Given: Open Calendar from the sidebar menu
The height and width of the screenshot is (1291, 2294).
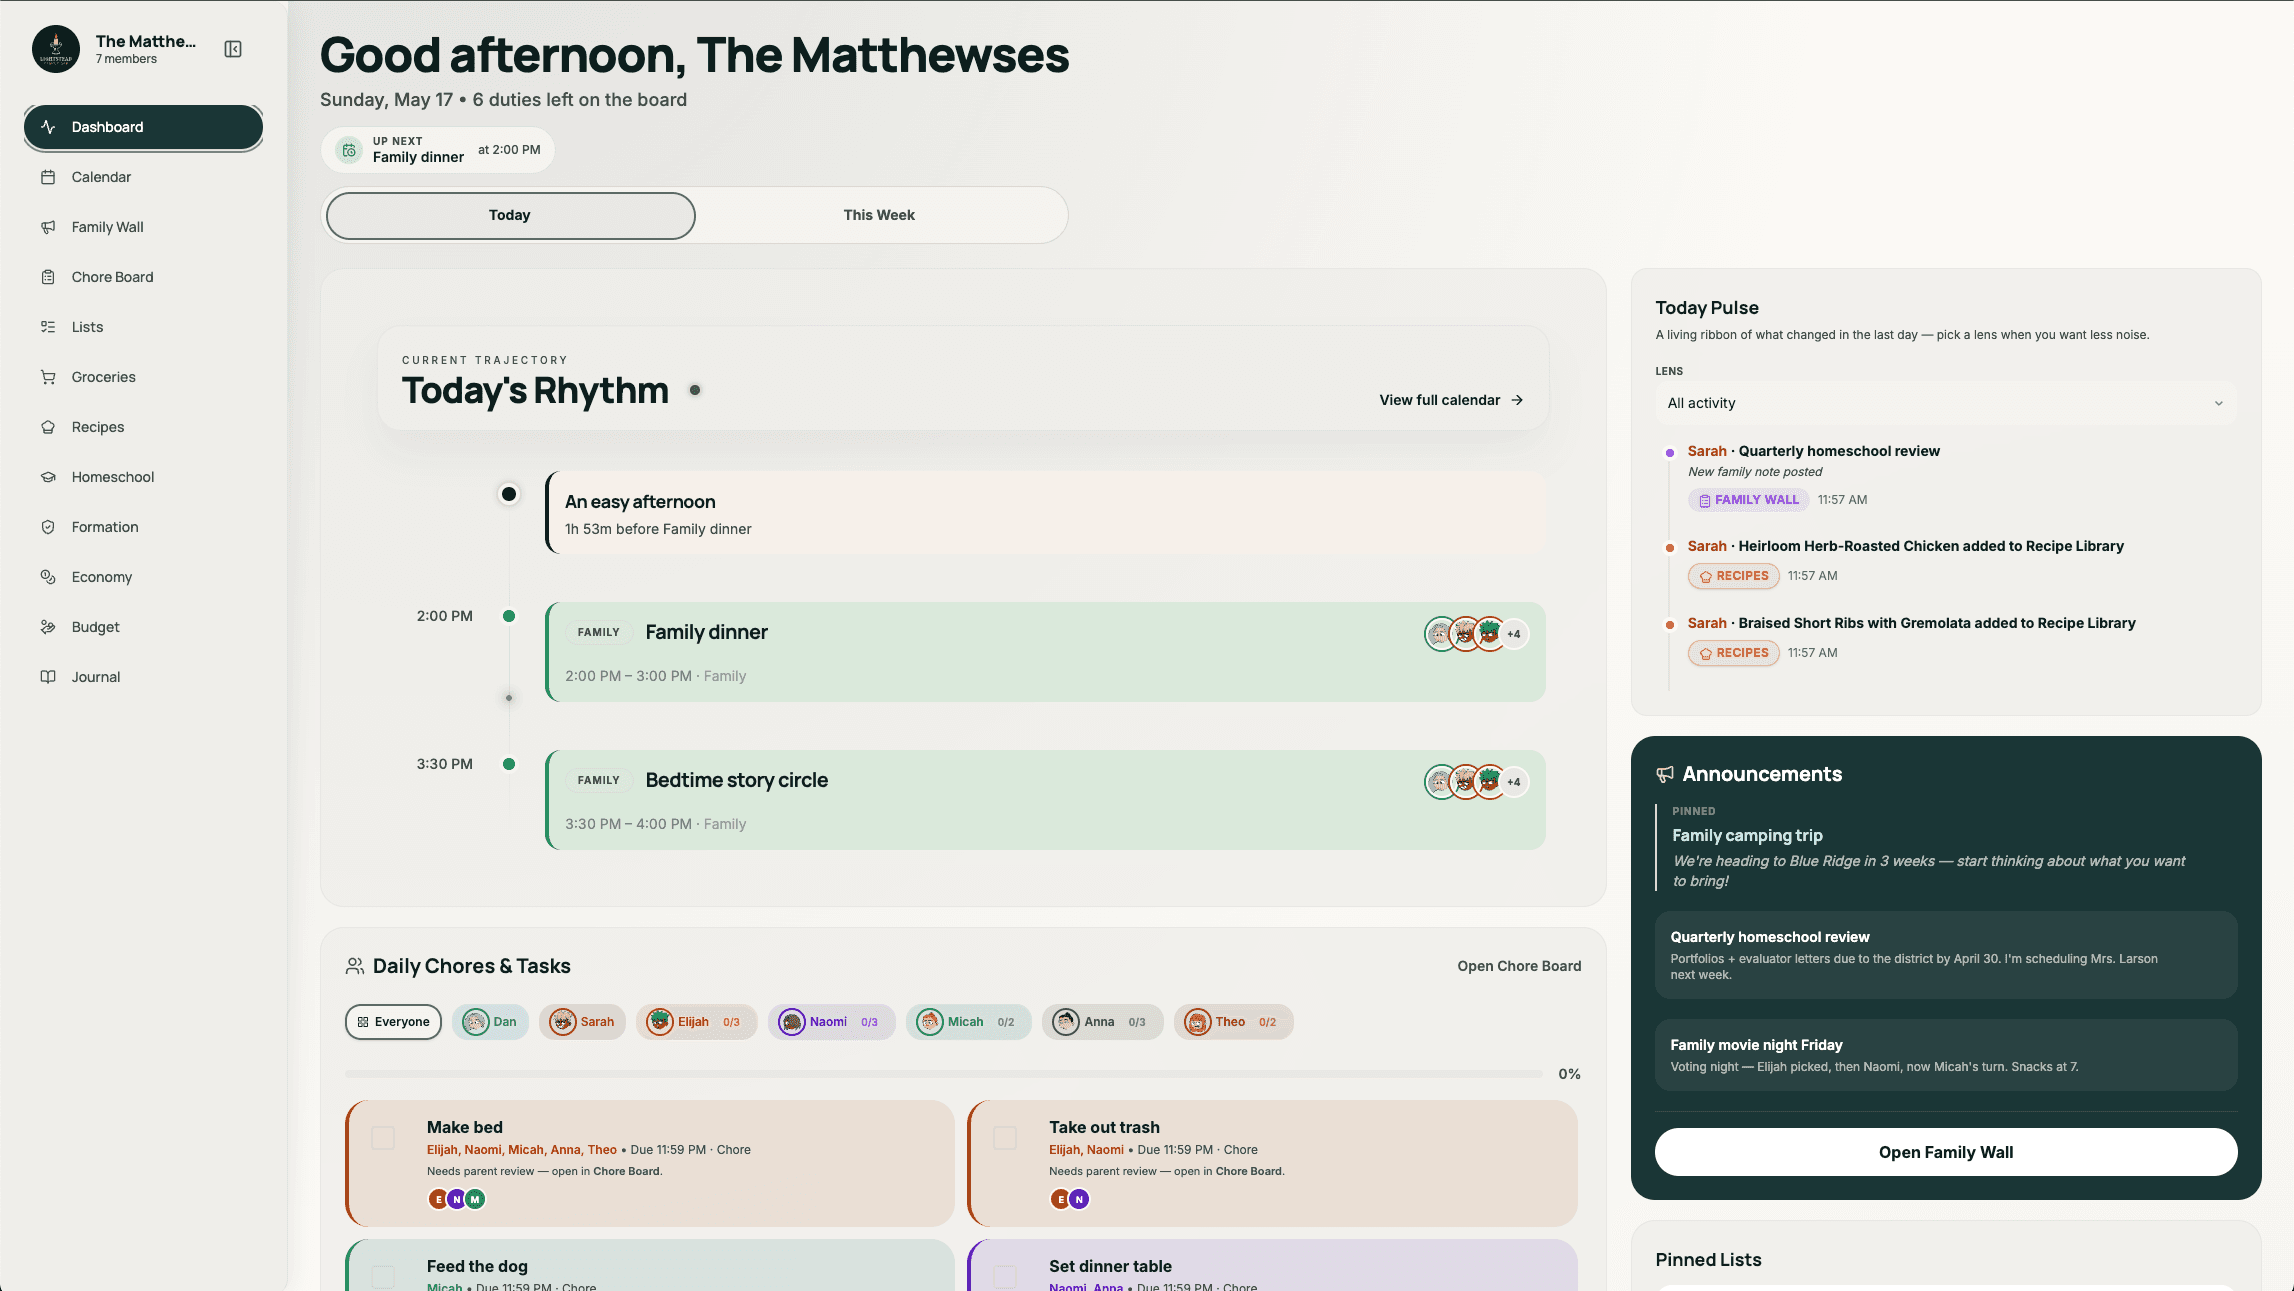Looking at the screenshot, I should (x=143, y=177).
